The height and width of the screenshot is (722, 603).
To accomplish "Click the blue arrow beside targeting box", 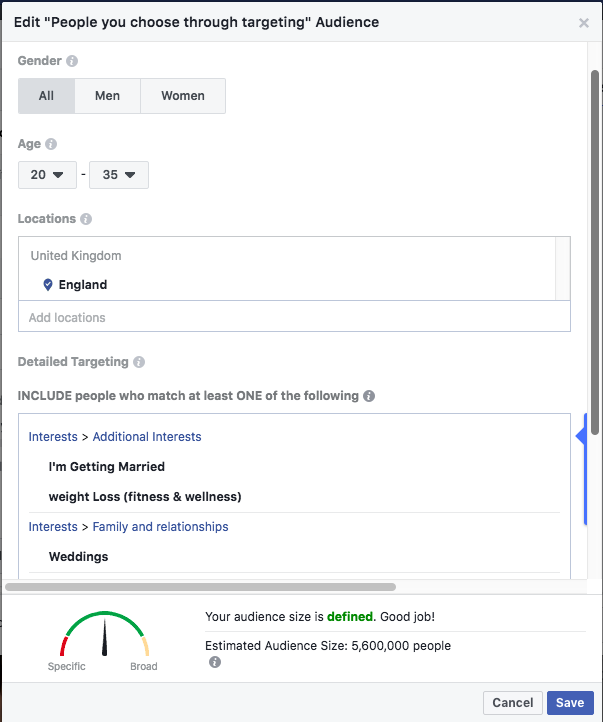I will click(580, 437).
